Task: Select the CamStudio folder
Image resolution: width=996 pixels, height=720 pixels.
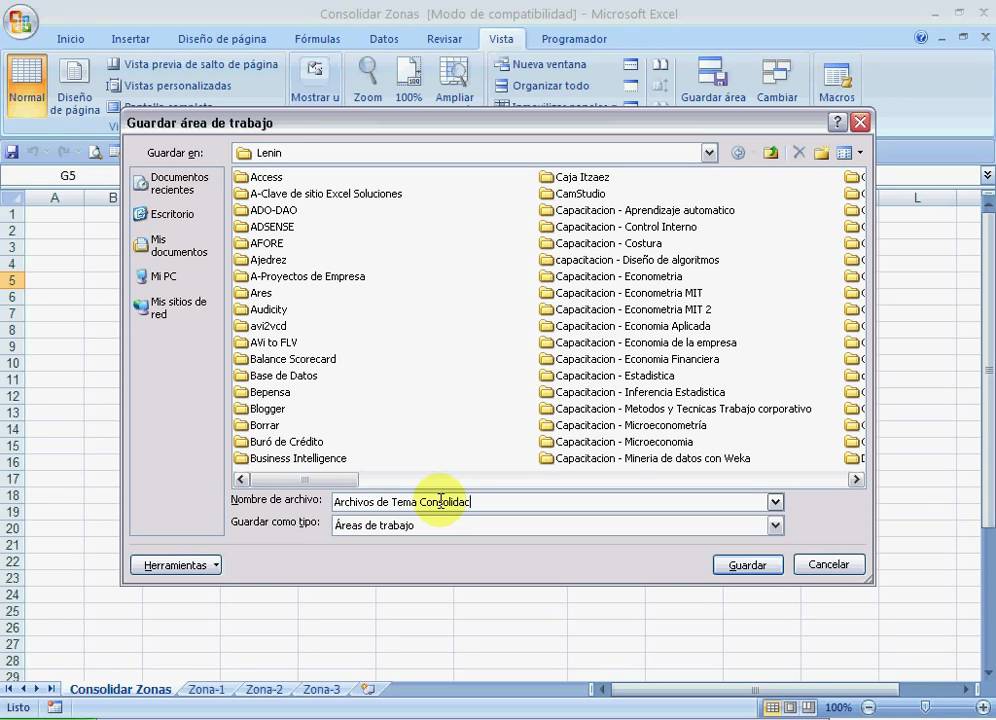Action: [x=572, y=194]
